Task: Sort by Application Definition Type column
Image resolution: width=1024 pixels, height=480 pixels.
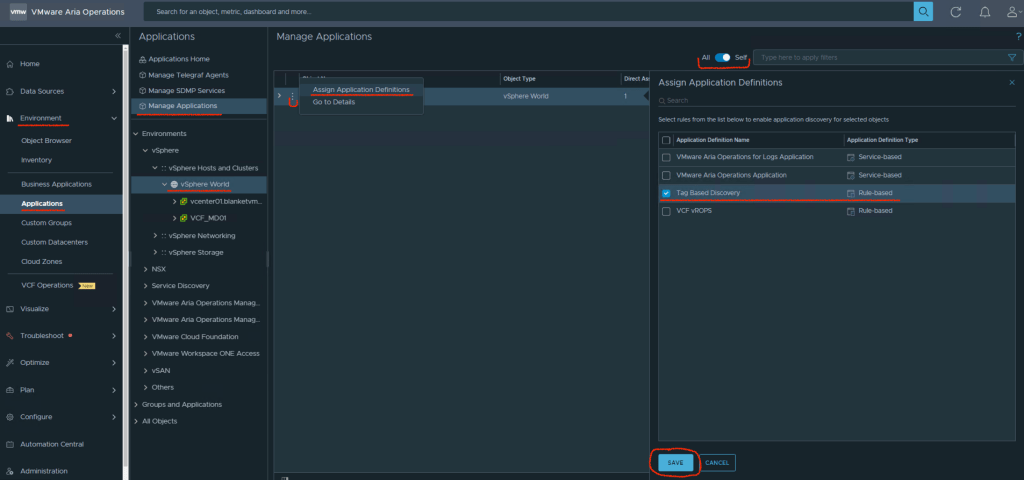Action: 883,140
